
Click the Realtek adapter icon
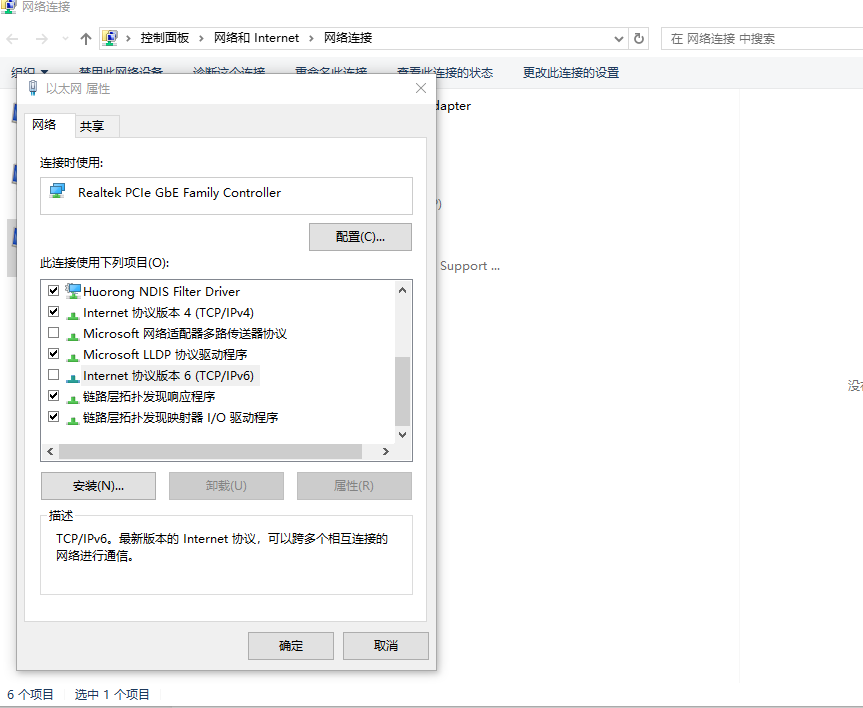coord(57,191)
